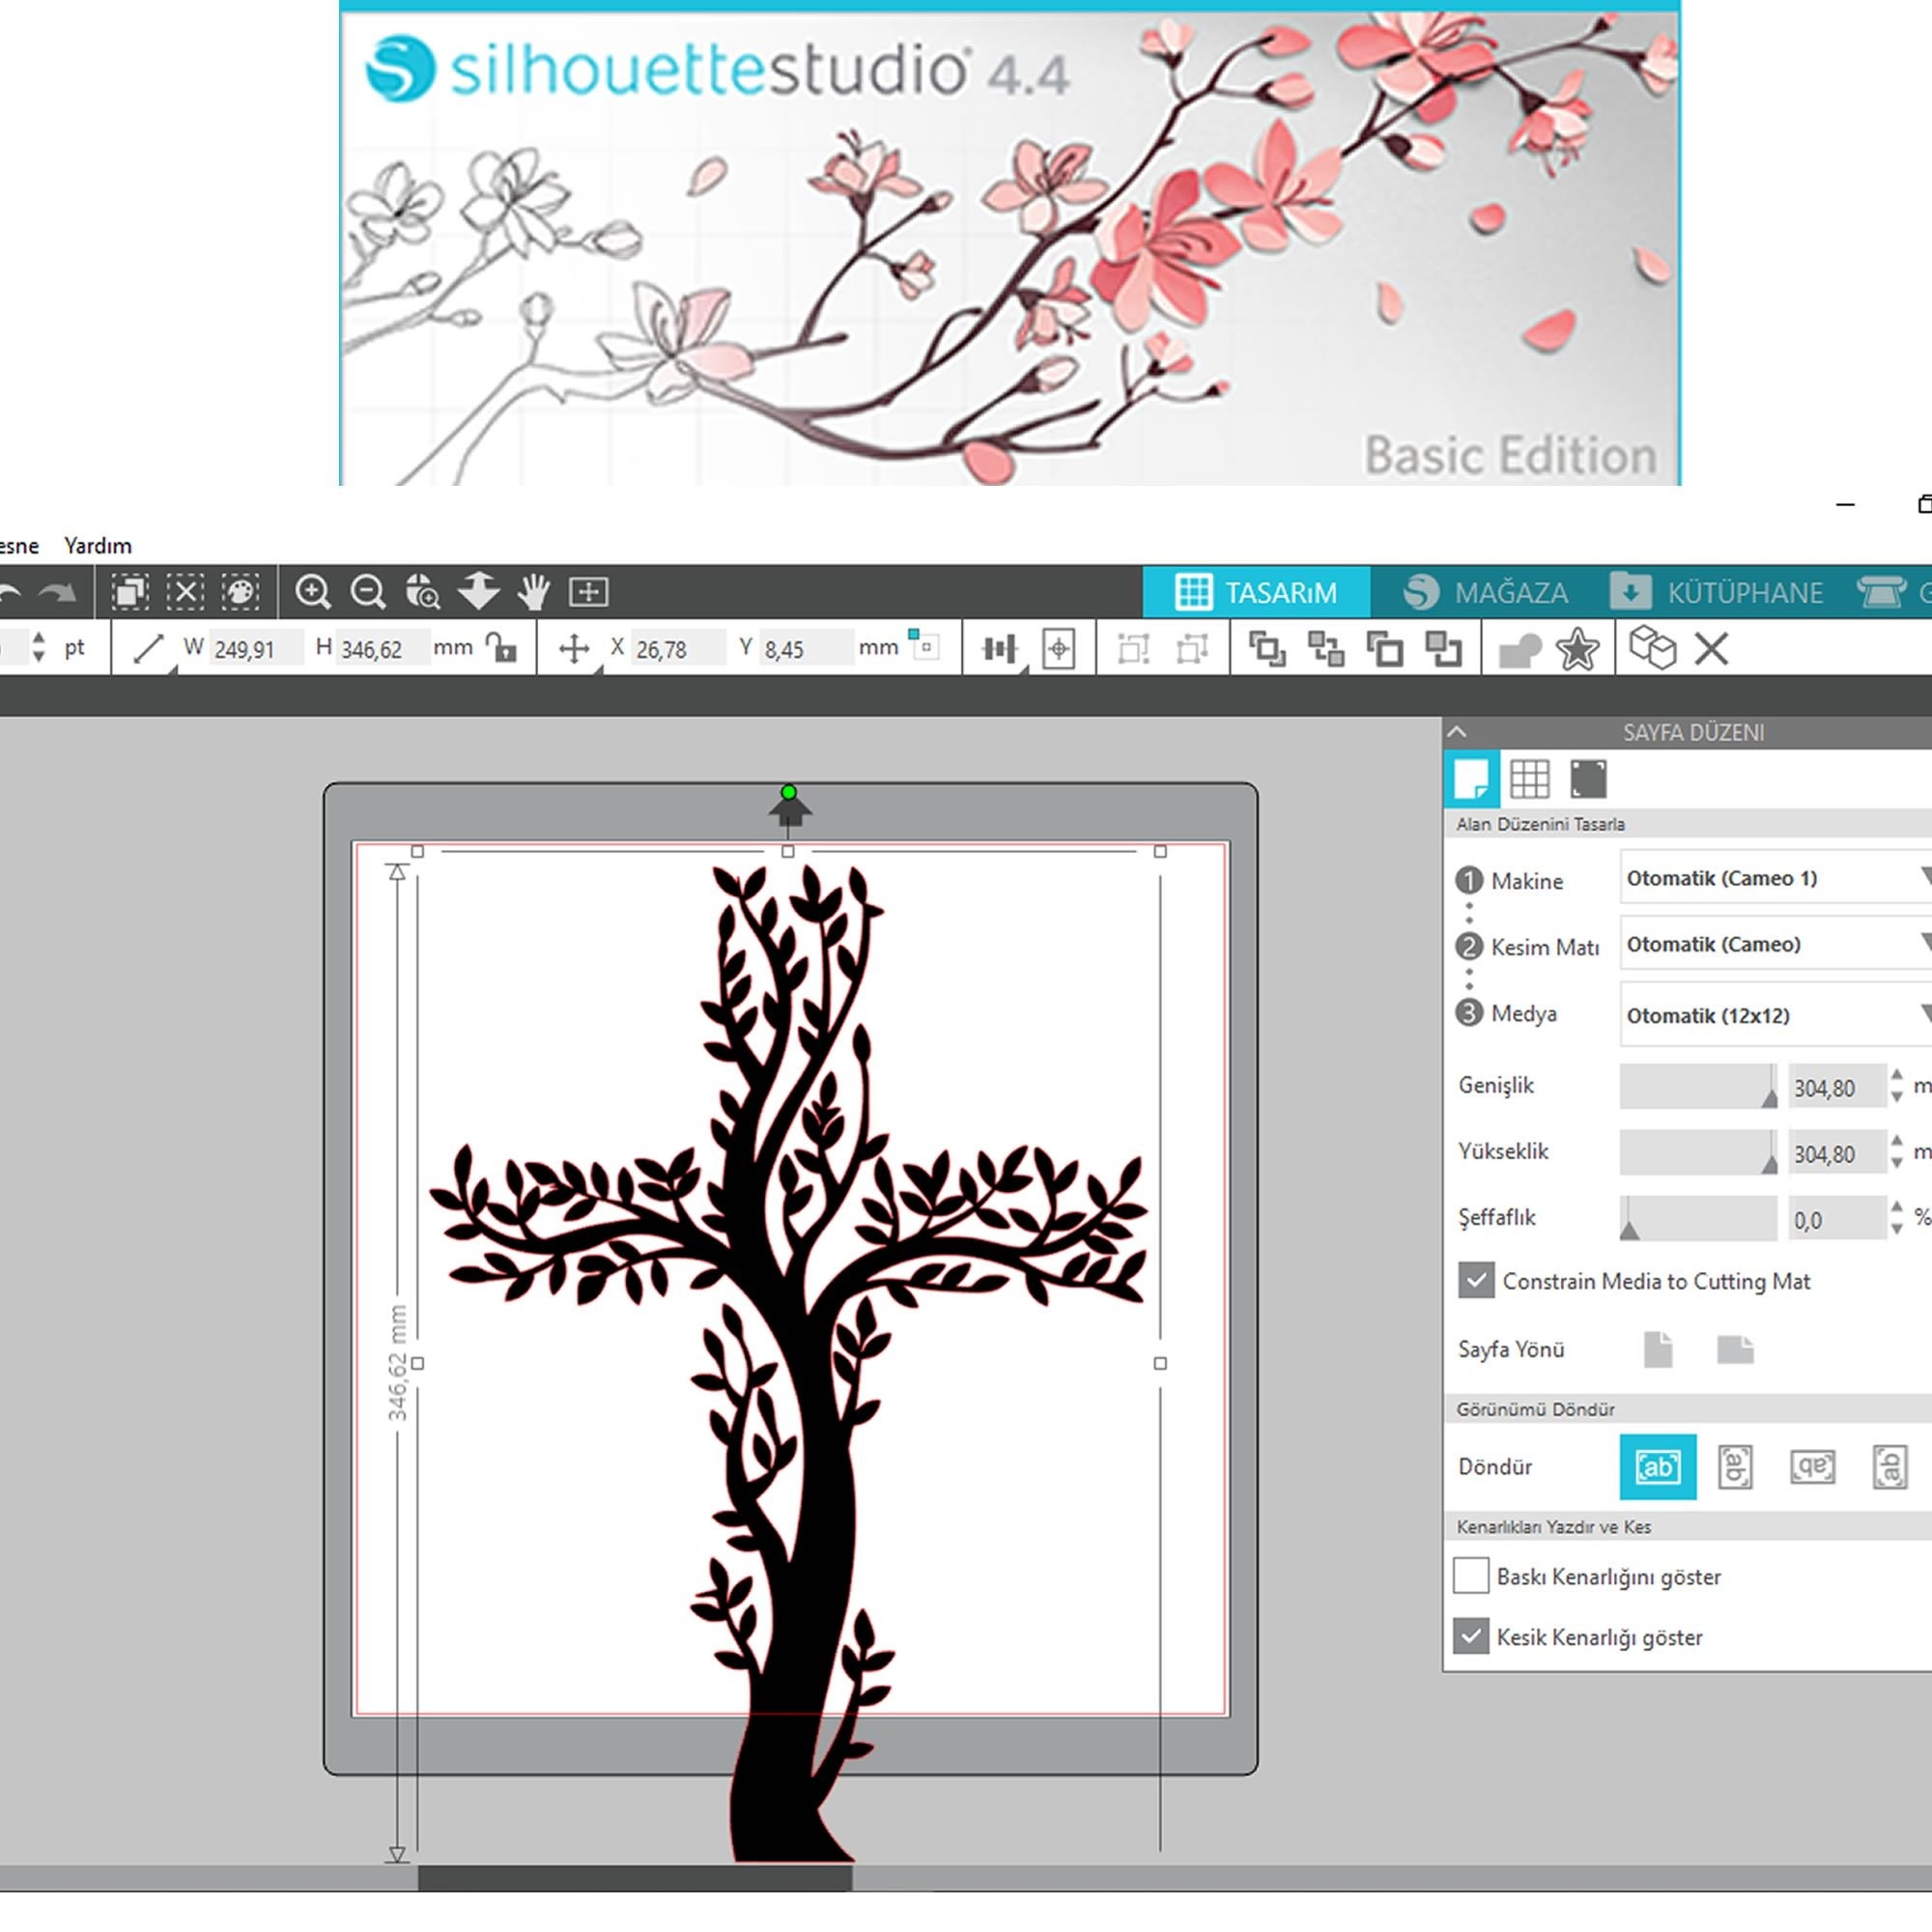Activate the Pan (hand) tool
The image size is (1932, 1932).
pyautogui.click(x=533, y=590)
